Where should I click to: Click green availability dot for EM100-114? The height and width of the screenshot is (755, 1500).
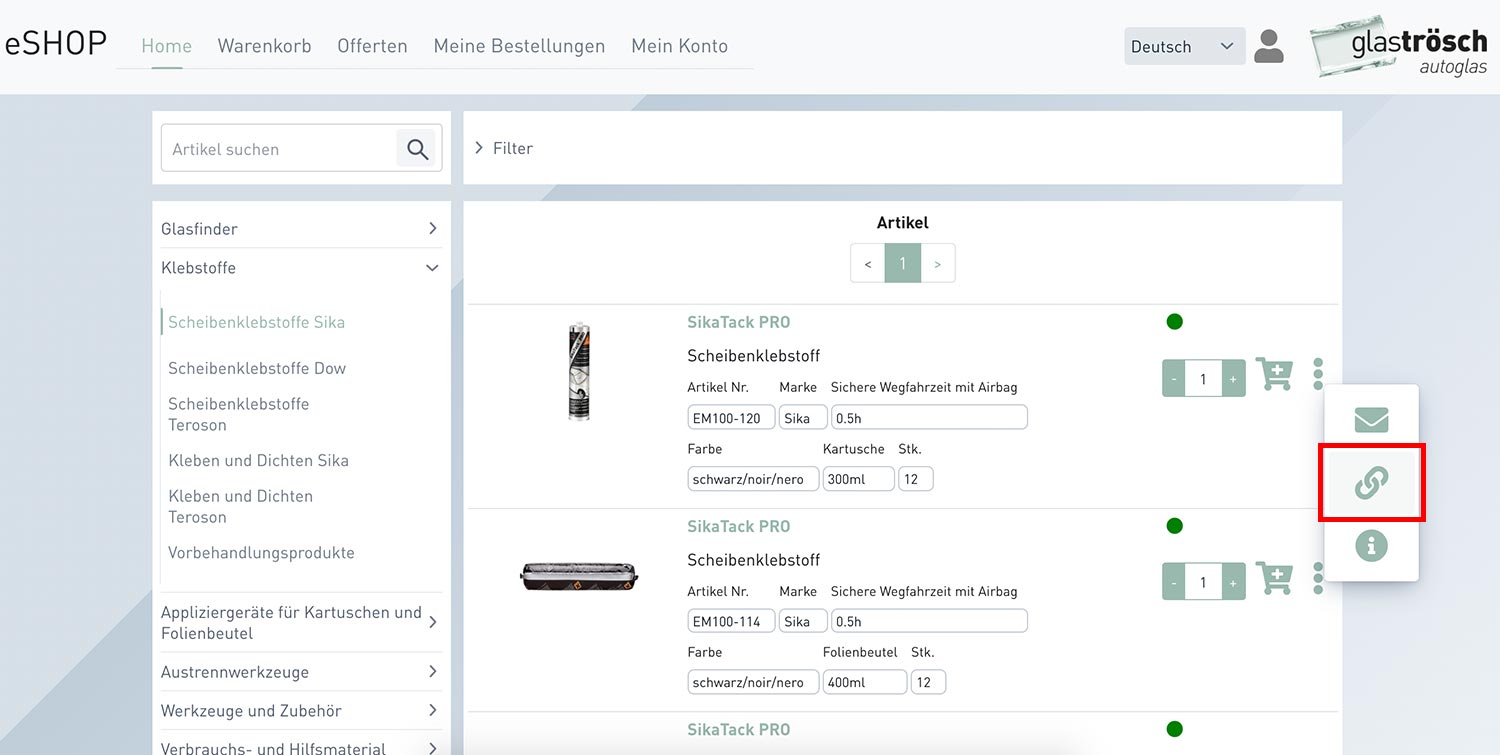(1175, 526)
